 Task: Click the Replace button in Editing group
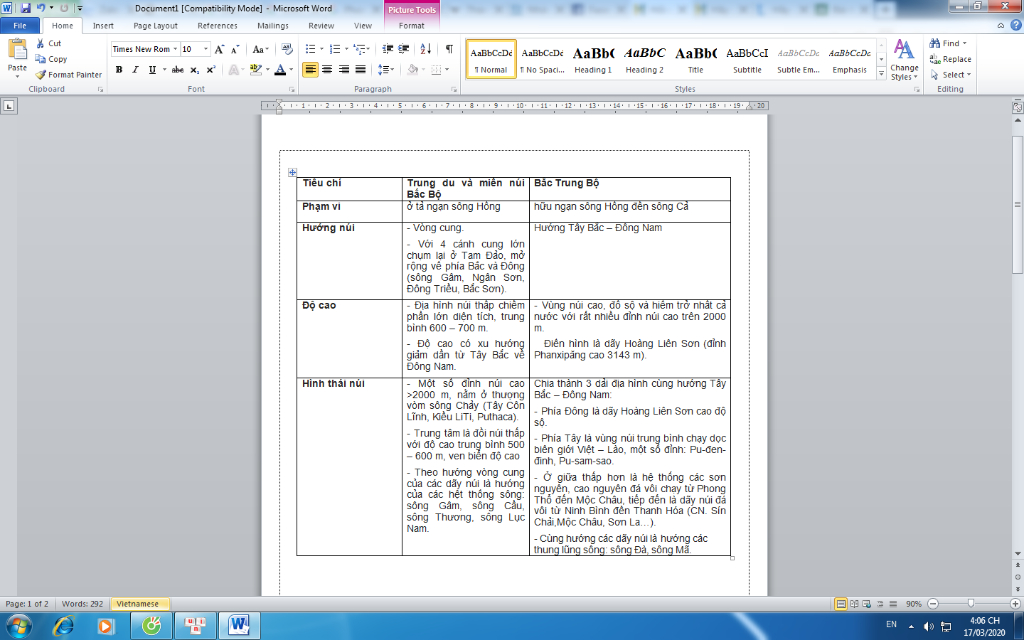pyautogui.click(x=950, y=59)
